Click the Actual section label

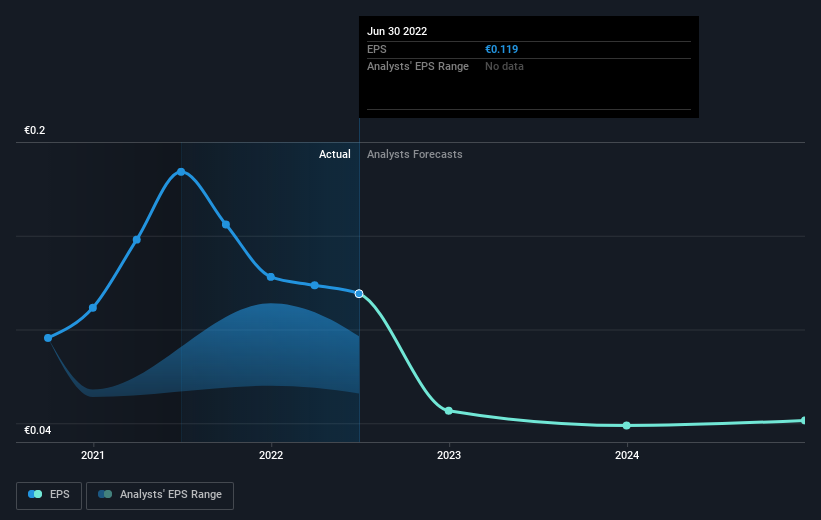click(335, 154)
